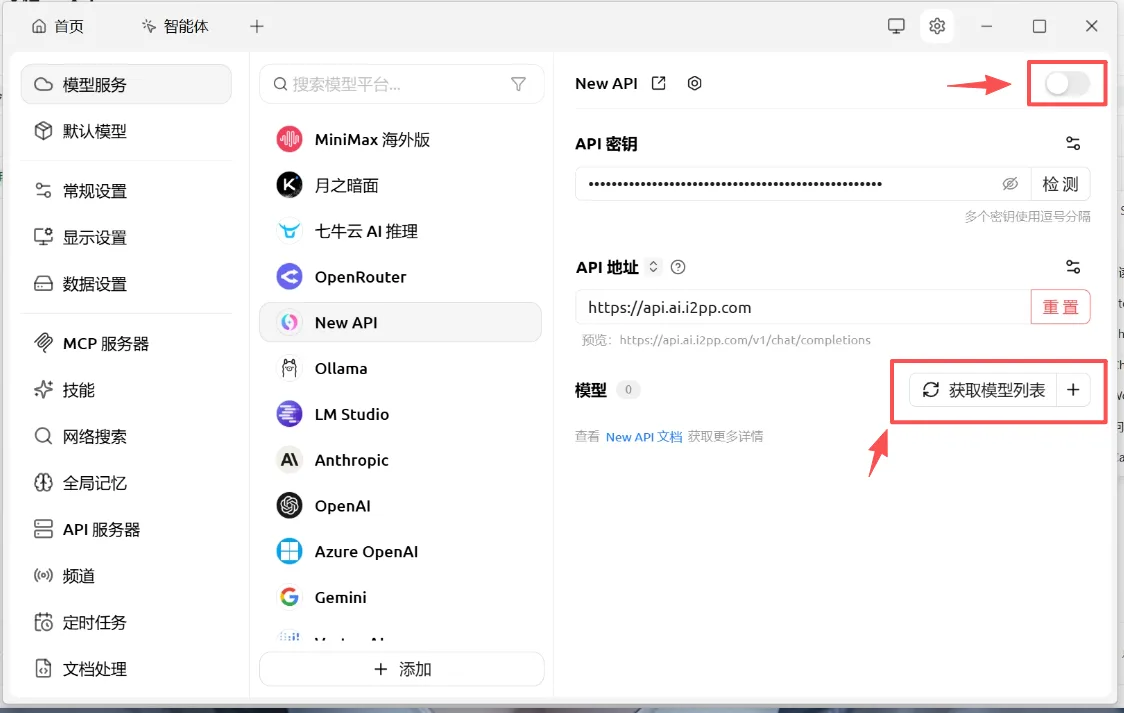Viewport: 1124px width, 713px height.
Task: Edit the API address field
Action: point(803,307)
